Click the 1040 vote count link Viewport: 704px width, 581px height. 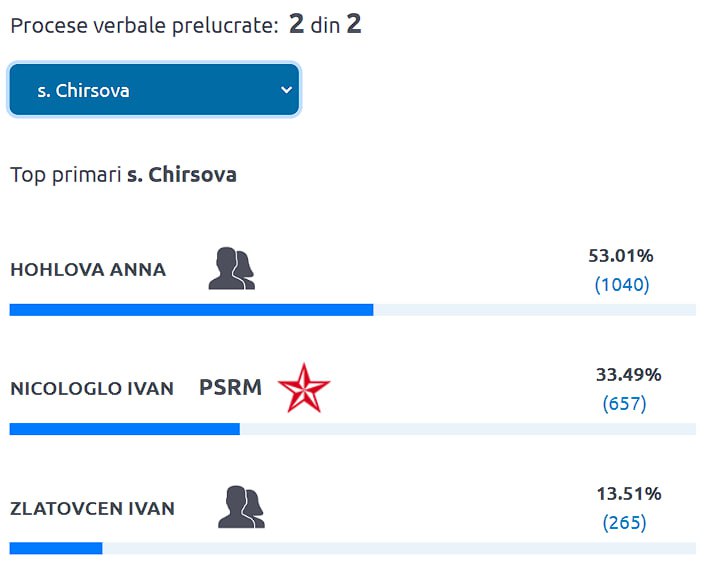coord(622,285)
